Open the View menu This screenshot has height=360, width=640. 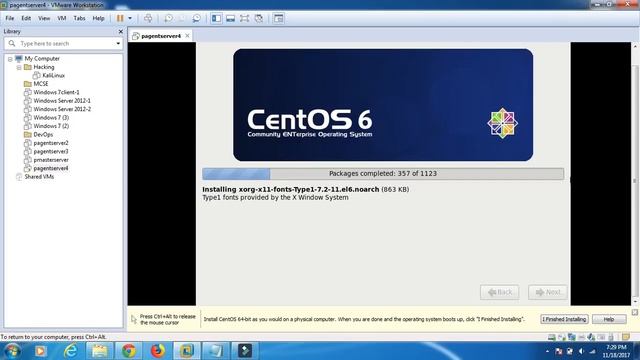tap(44, 18)
